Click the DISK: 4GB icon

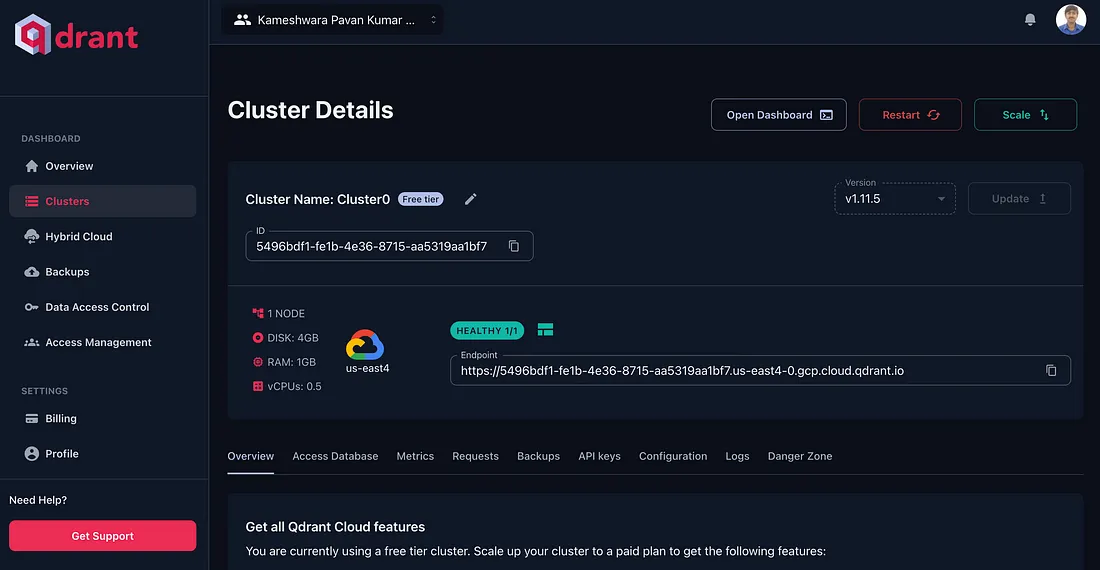[258, 338]
